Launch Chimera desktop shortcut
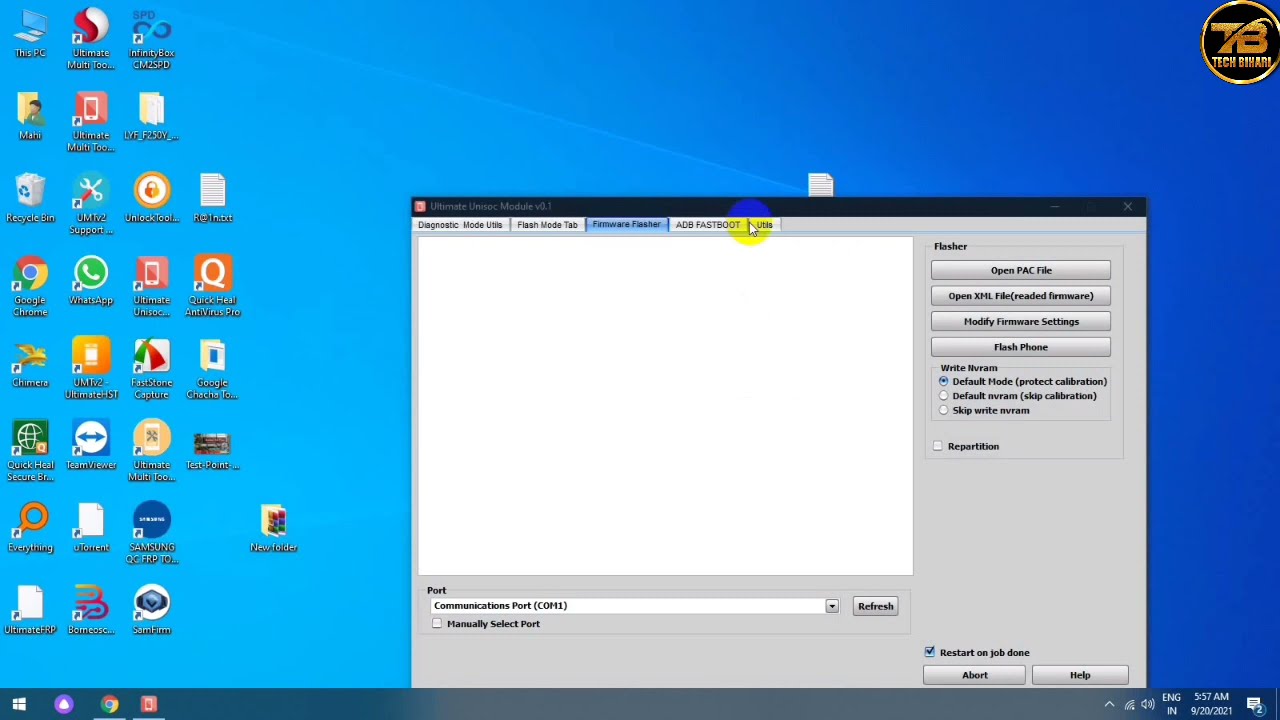Screen dimensions: 1280x720 (x=30, y=364)
